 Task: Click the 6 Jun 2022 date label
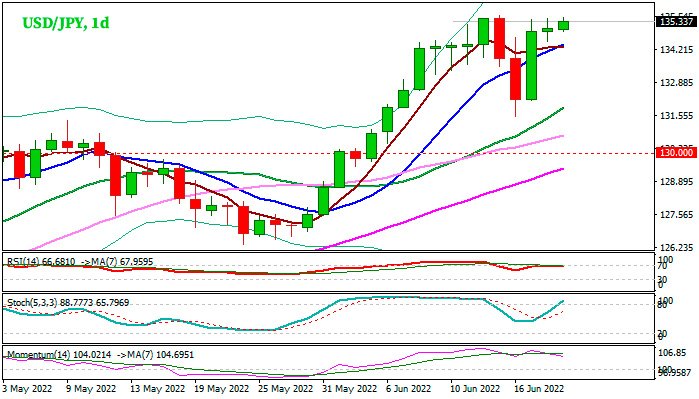[409, 389]
